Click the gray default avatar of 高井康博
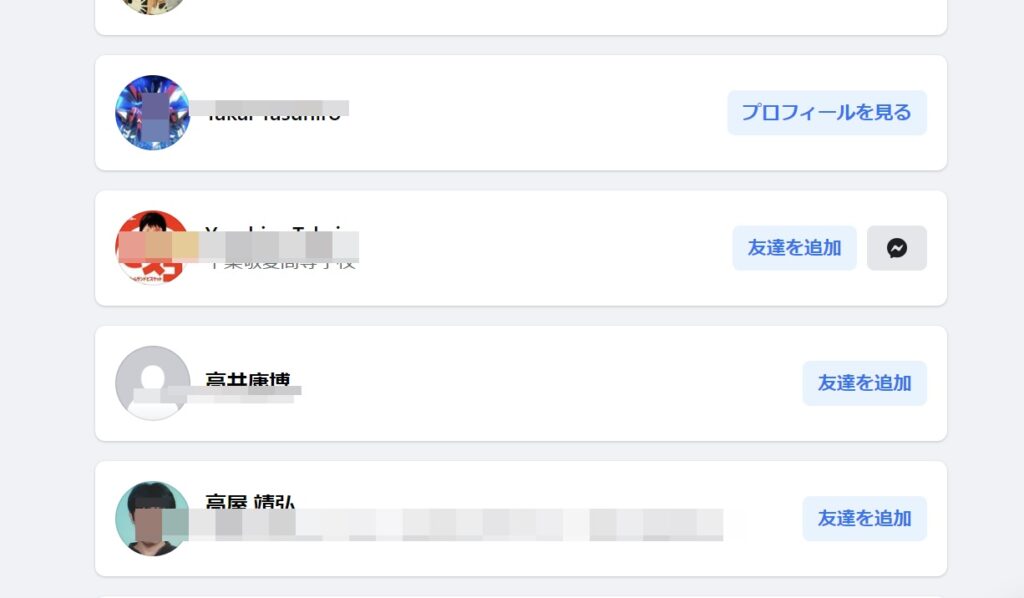Screen dimensions: 1024x598 pos(153,383)
